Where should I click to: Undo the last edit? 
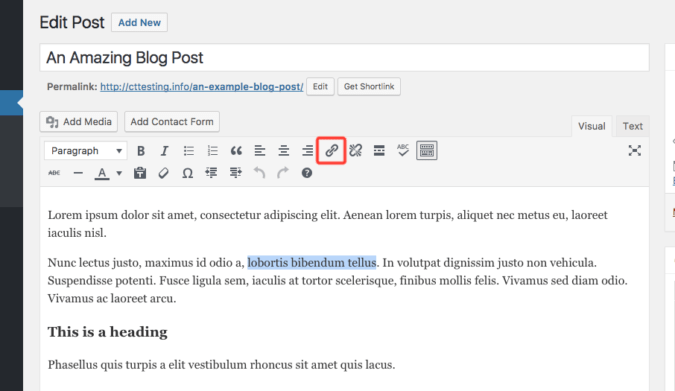(x=259, y=173)
